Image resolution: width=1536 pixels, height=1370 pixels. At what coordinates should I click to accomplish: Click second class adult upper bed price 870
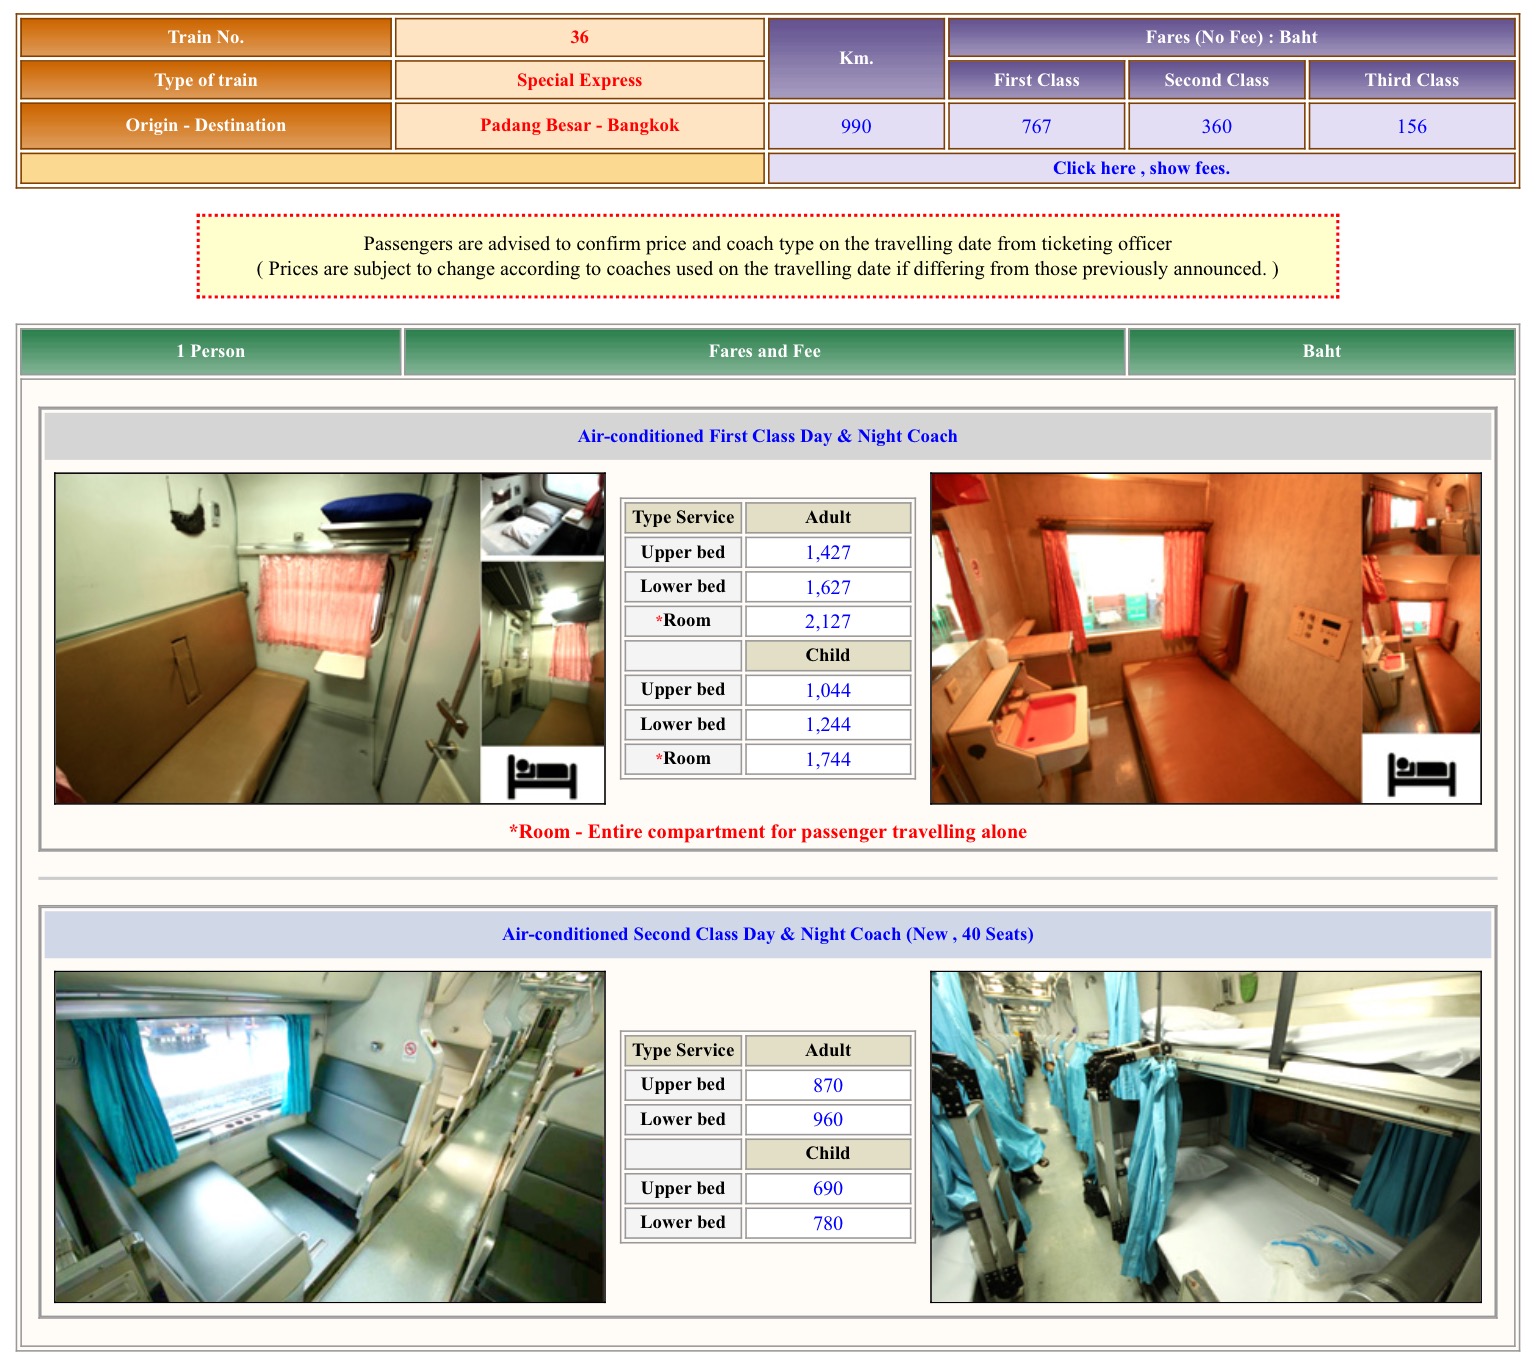(828, 1085)
